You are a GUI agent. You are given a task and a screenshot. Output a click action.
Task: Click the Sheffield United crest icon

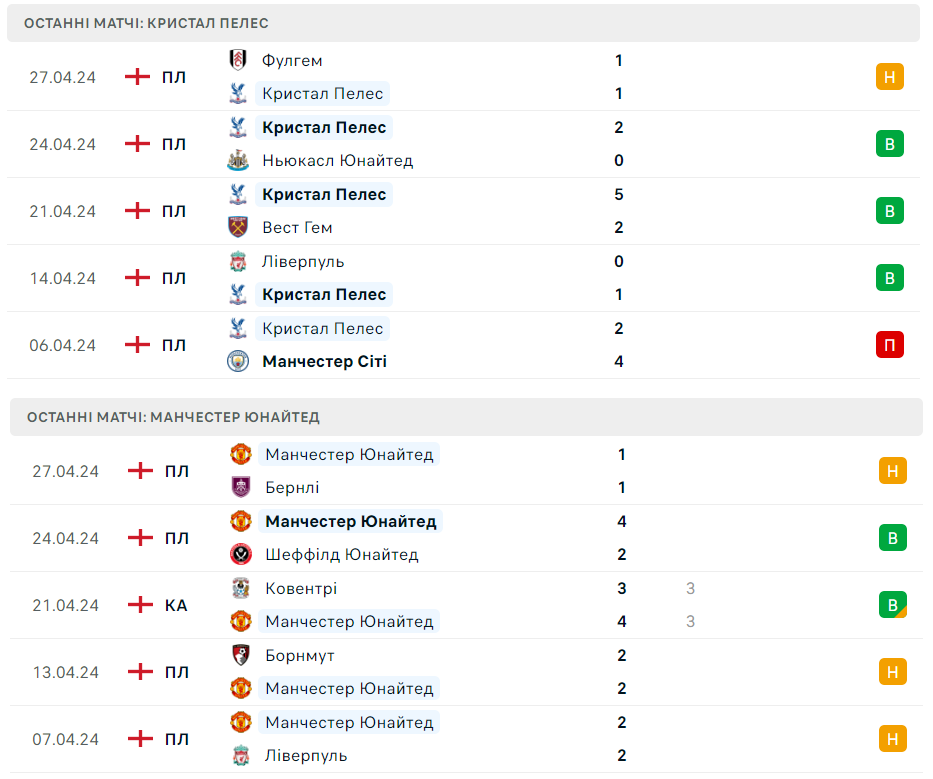point(240,554)
